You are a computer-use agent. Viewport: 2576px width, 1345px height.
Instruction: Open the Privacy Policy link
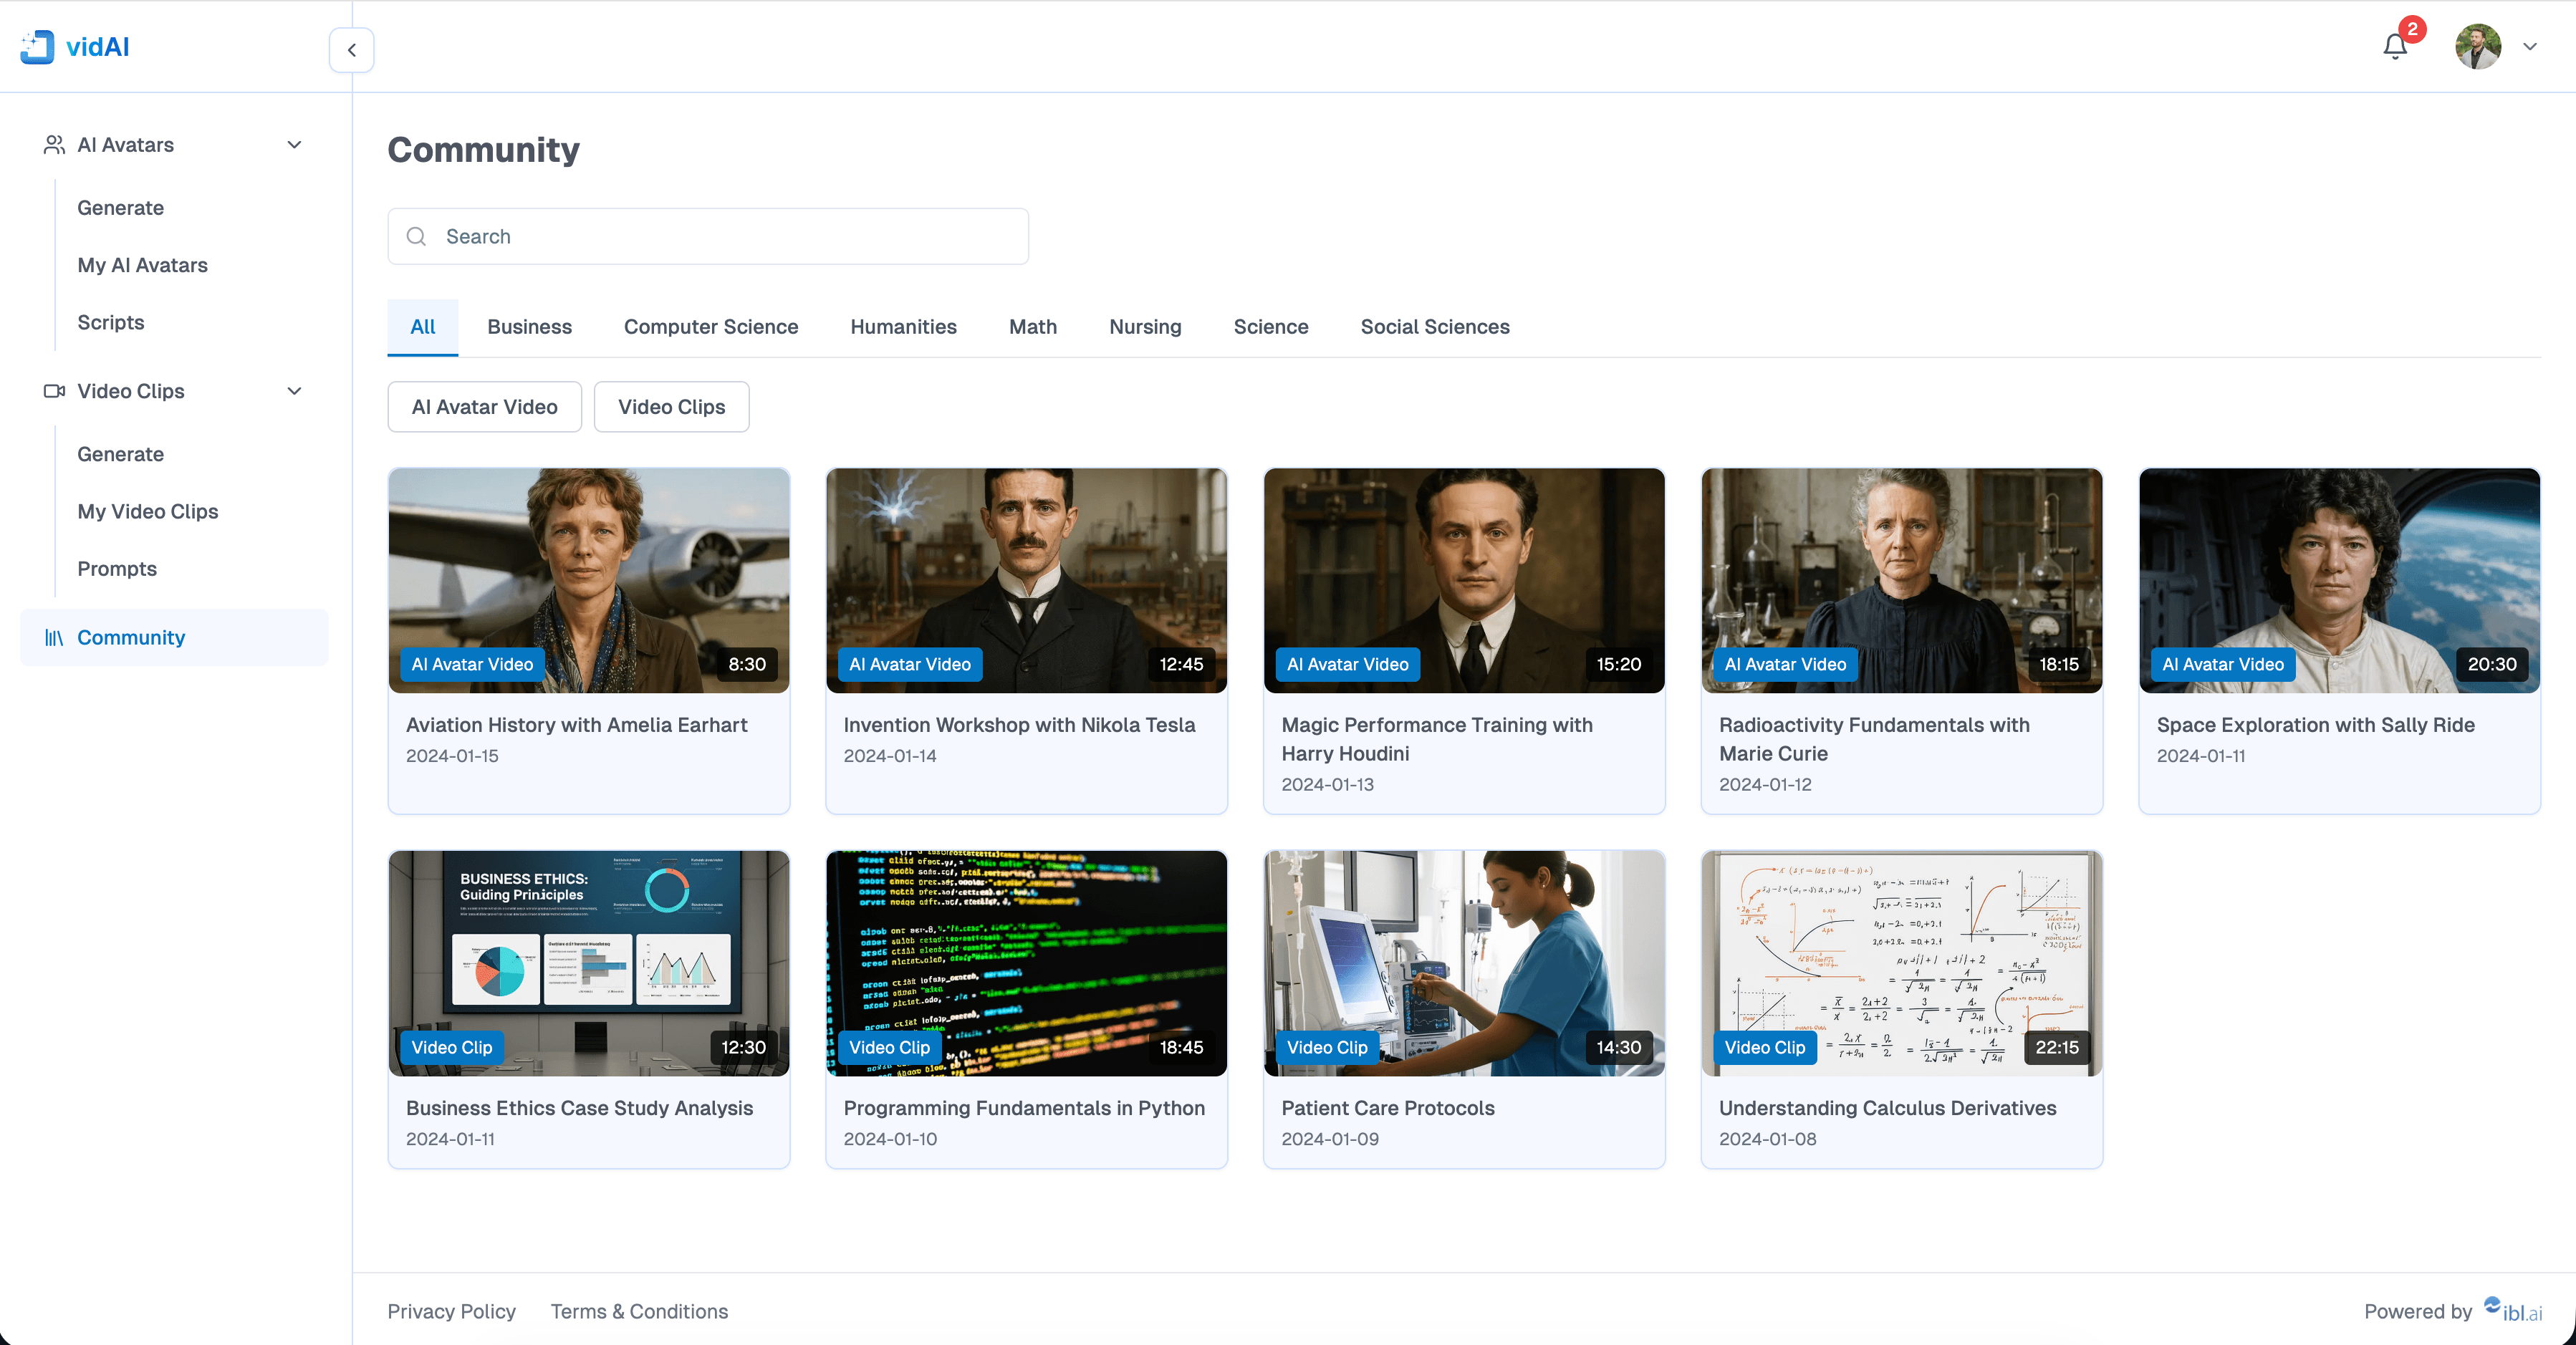click(x=451, y=1311)
